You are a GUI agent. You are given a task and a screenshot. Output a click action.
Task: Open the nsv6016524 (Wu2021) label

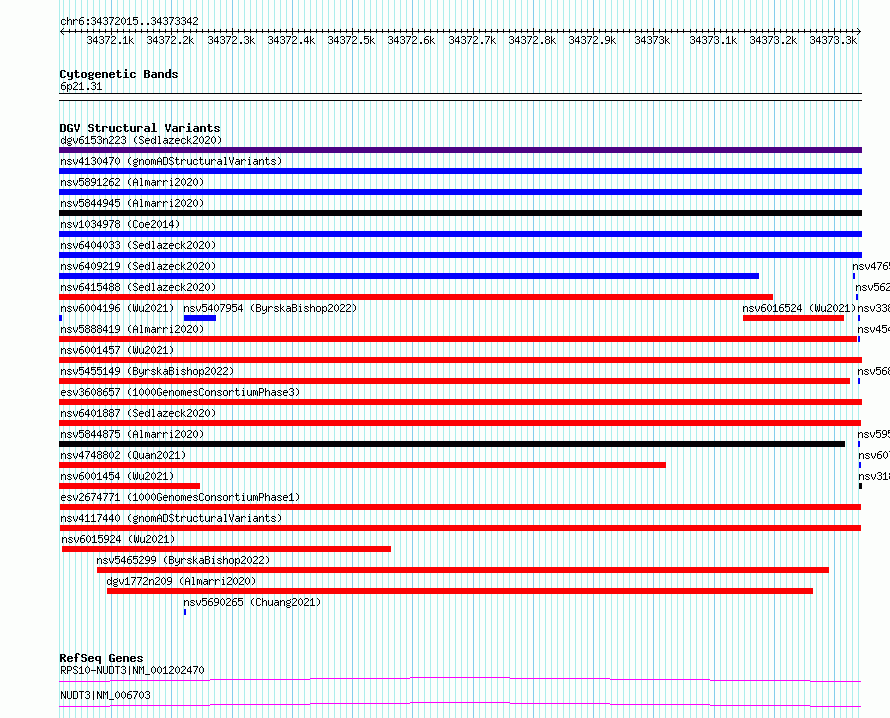click(799, 308)
